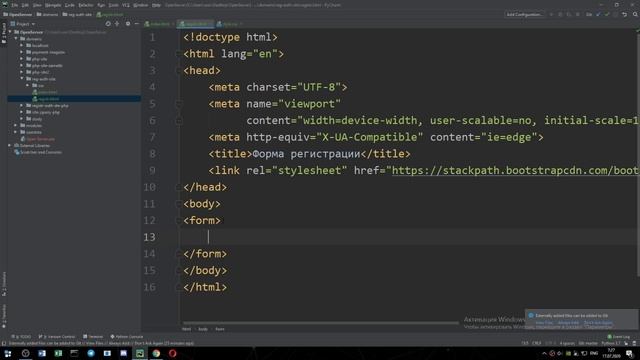Place cursor on empty line 13
Image resolution: width=640 pixels, height=360 pixels.
(408, 237)
